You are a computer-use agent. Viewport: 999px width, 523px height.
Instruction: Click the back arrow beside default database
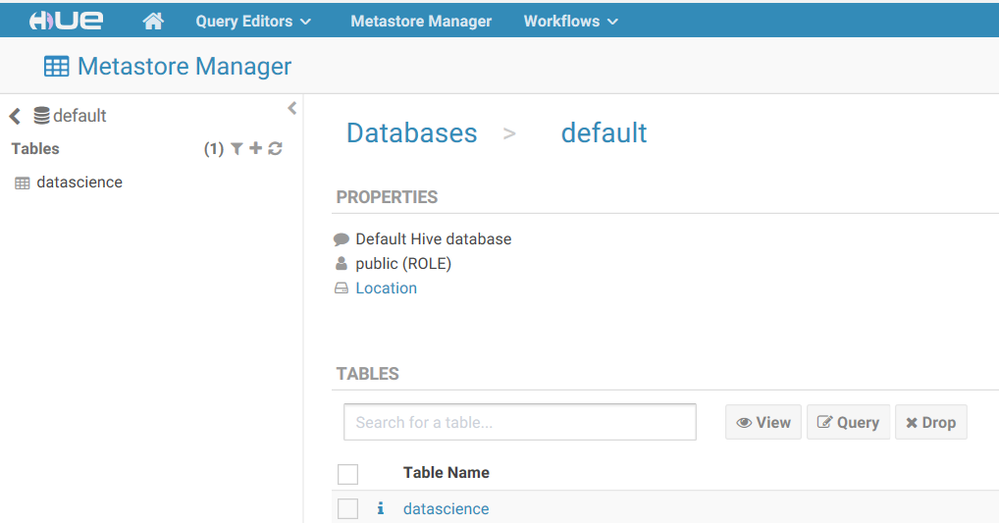click(15, 116)
